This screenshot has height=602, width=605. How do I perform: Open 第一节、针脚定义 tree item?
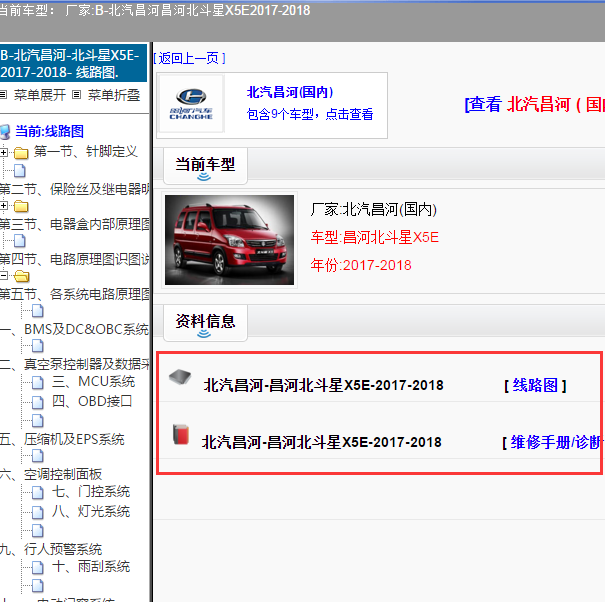pyautogui.click(x=86, y=151)
